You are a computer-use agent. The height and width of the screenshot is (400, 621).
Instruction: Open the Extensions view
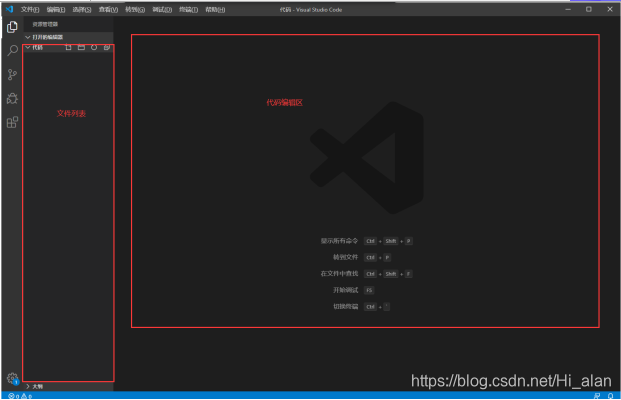pos(12,122)
